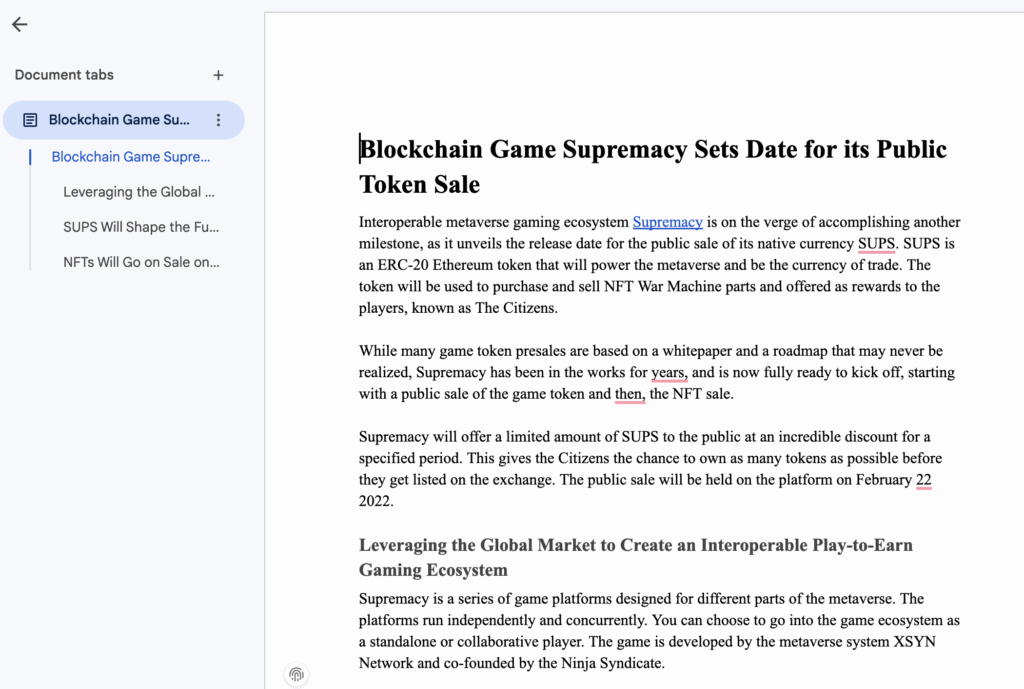Click the fingerprint icon at the bottom left of the page

[296, 674]
